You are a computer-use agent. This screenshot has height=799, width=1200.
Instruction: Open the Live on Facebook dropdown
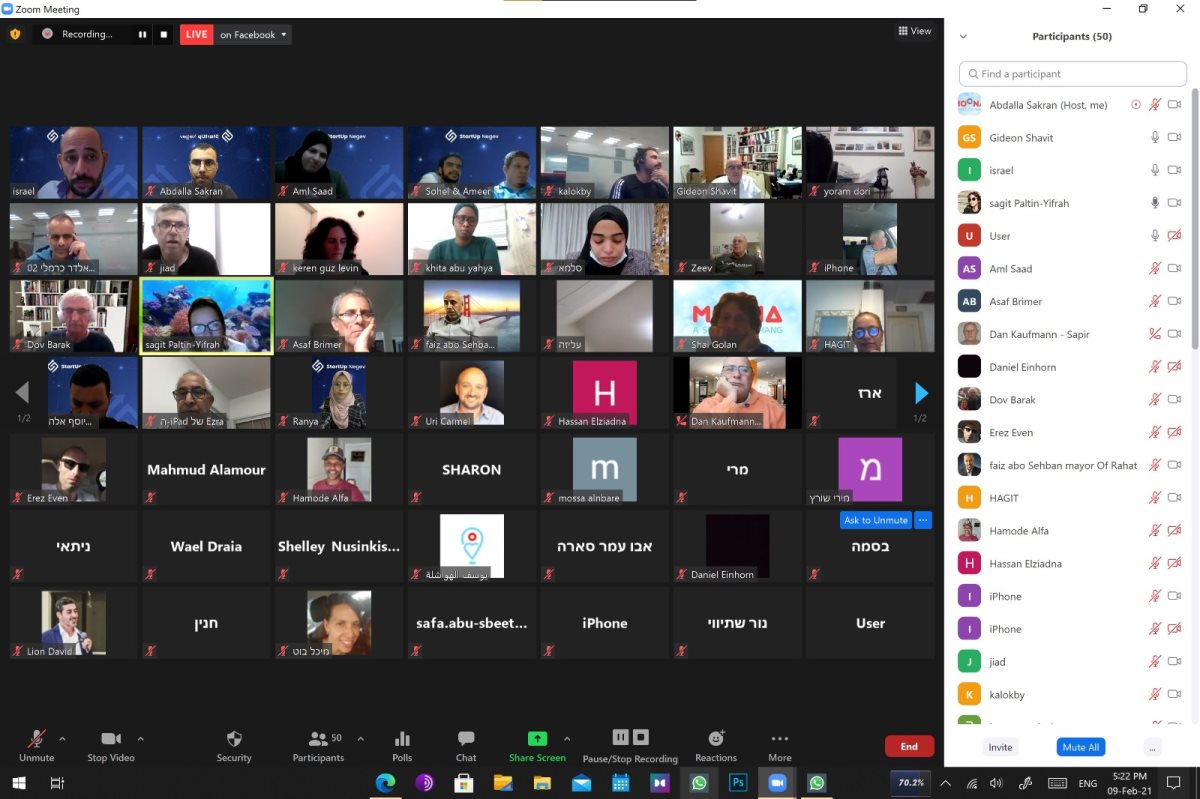point(253,34)
